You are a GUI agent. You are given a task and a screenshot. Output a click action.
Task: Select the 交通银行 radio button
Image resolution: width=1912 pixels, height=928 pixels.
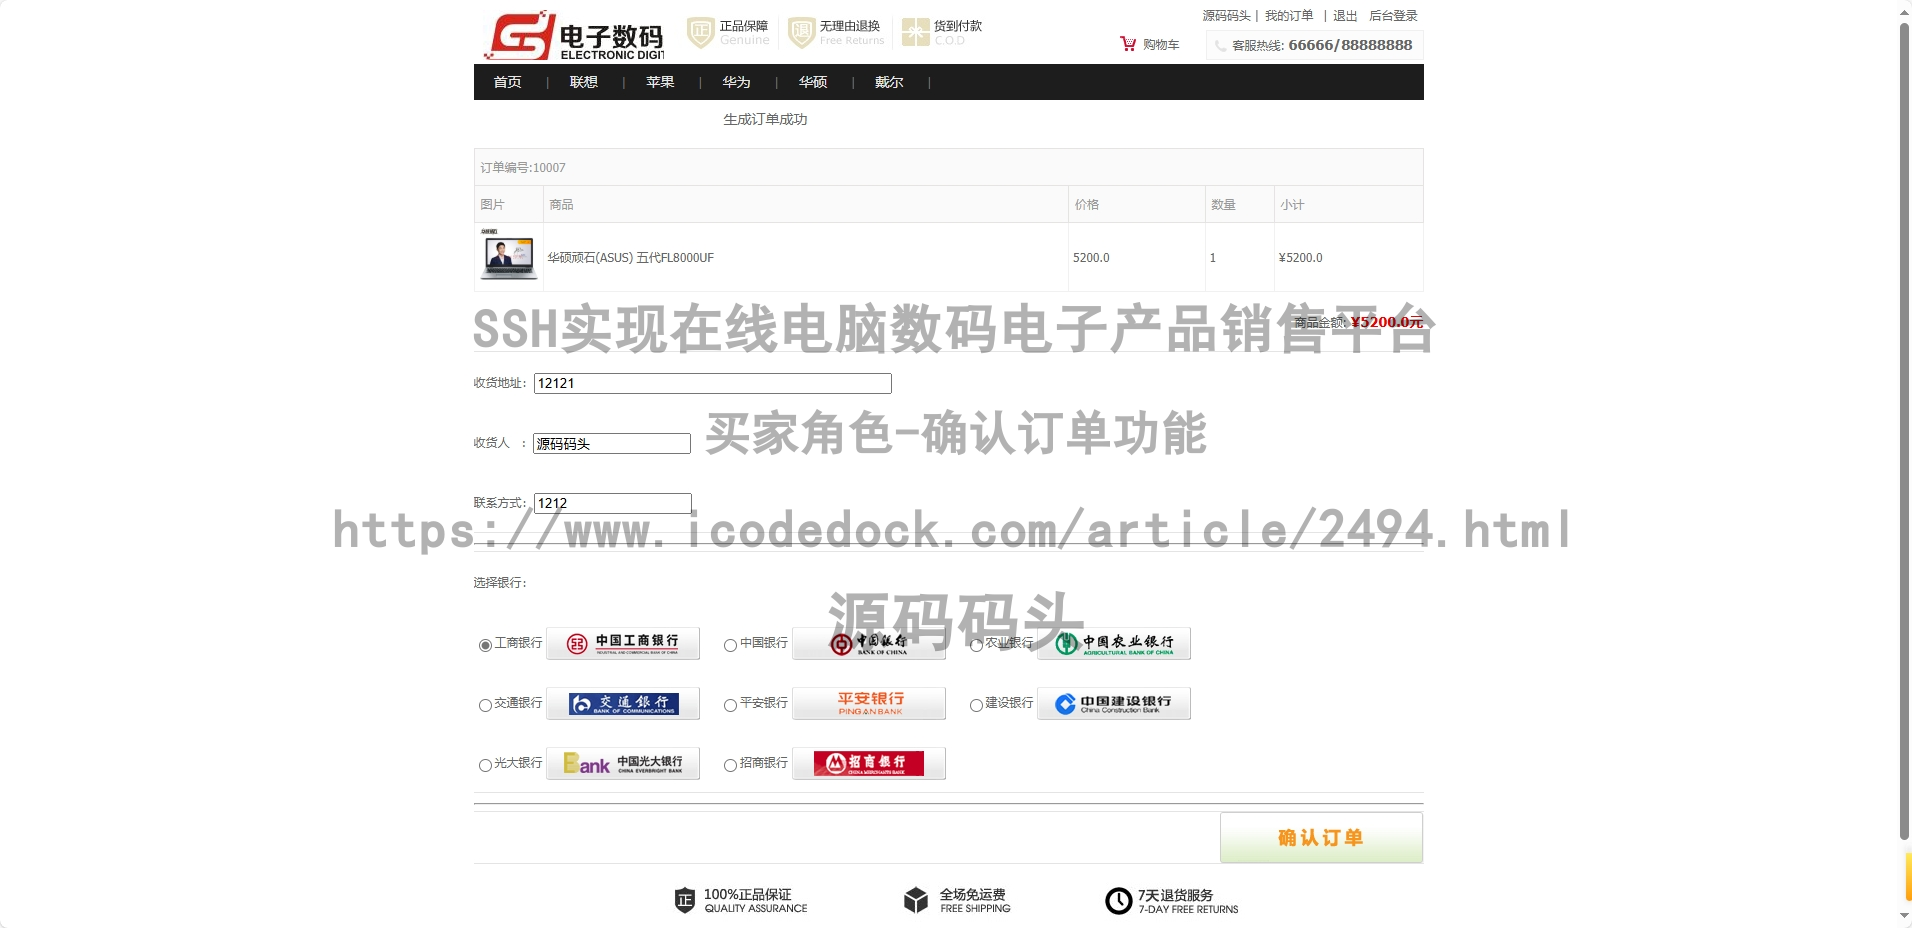(485, 705)
